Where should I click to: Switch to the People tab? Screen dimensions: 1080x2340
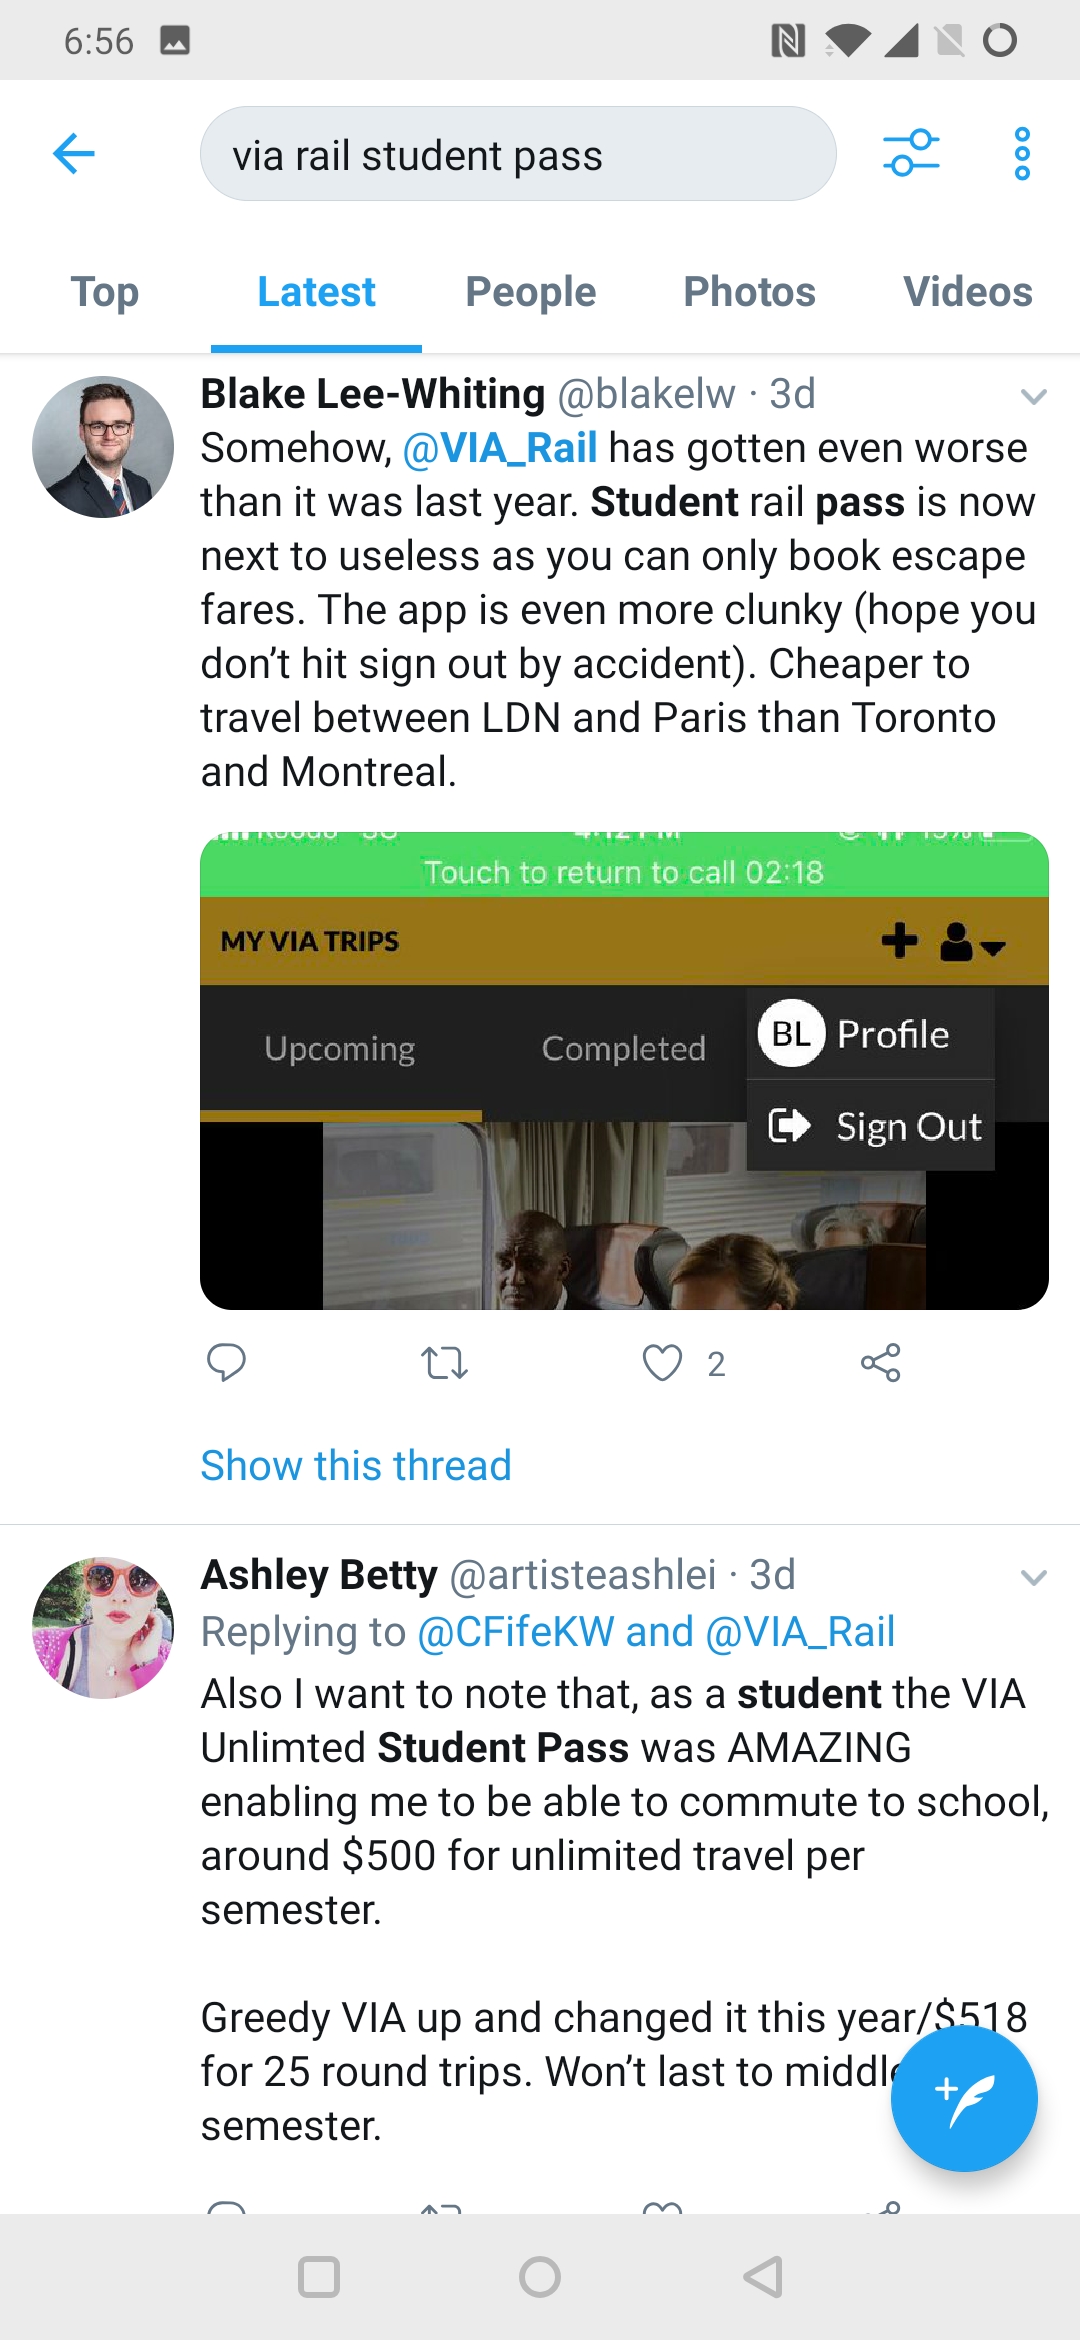coord(530,292)
